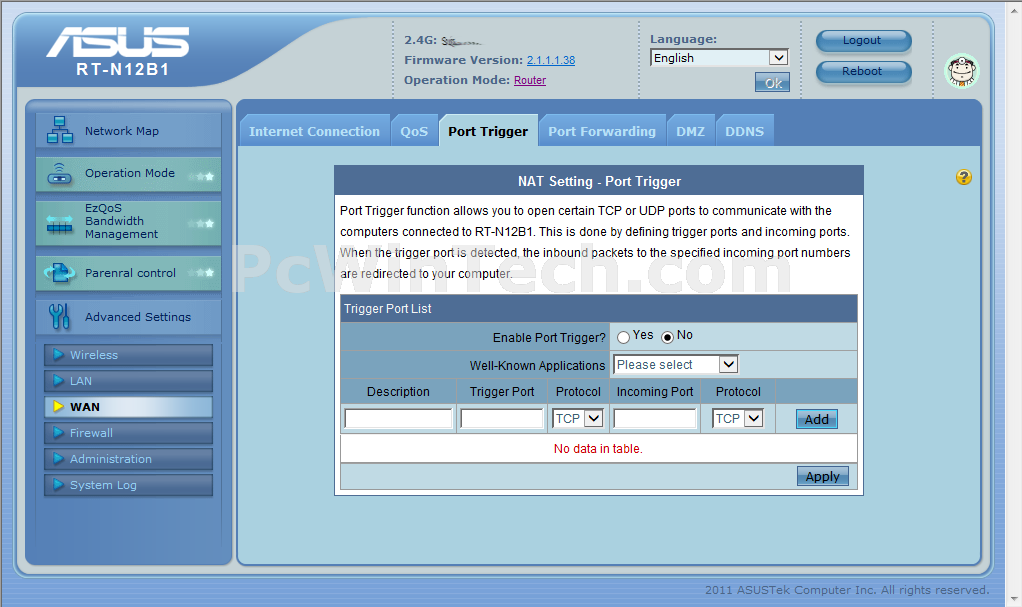Click the Logout button

coord(863,40)
